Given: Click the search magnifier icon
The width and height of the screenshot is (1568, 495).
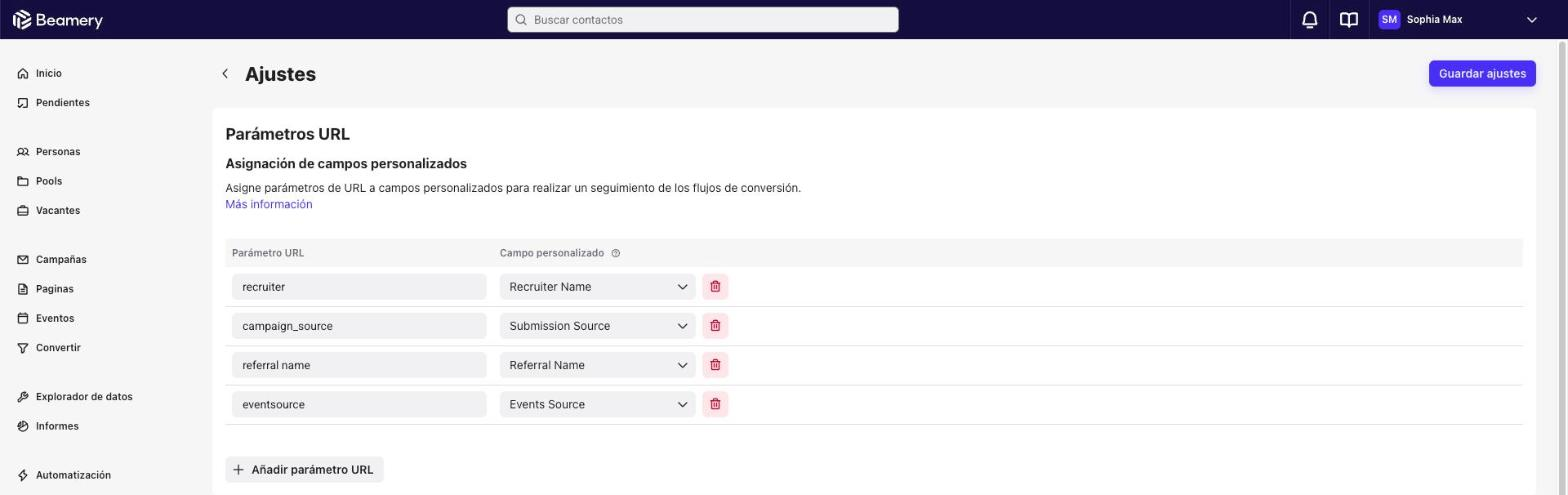Looking at the screenshot, I should click(x=521, y=20).
